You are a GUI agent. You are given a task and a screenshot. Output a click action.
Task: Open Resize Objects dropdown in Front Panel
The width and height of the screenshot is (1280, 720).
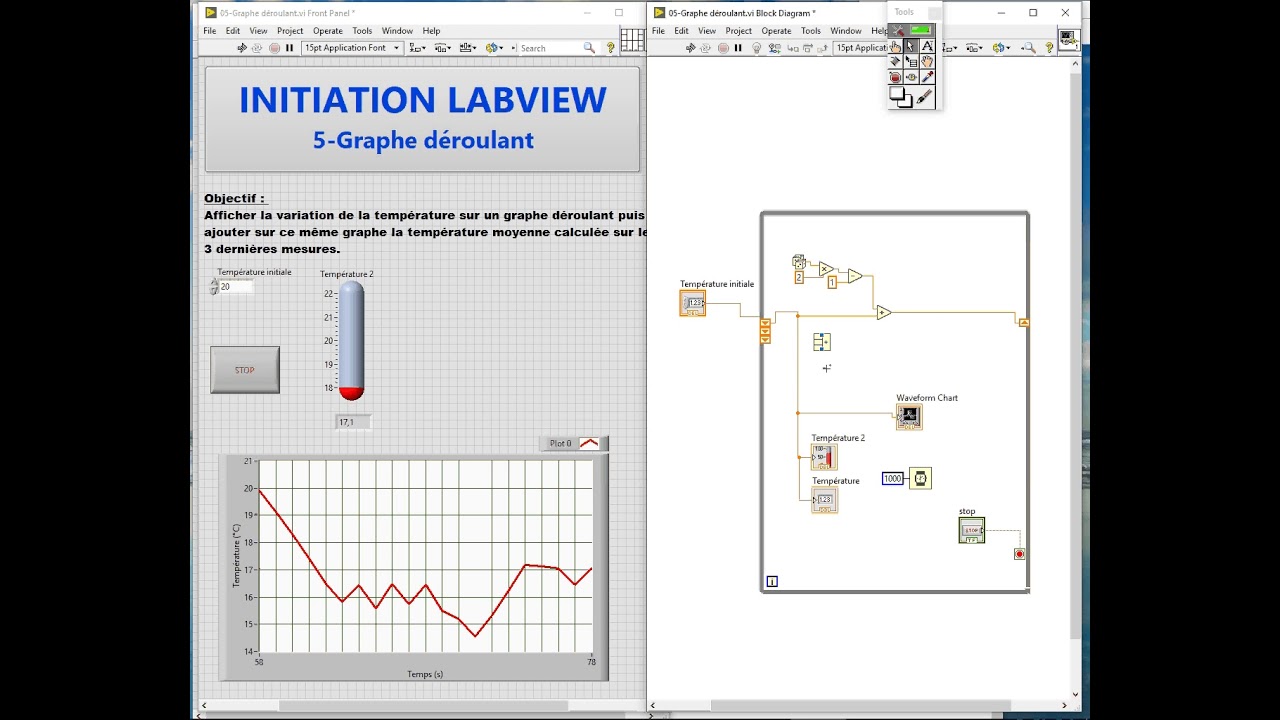click(x=468, y=48)
